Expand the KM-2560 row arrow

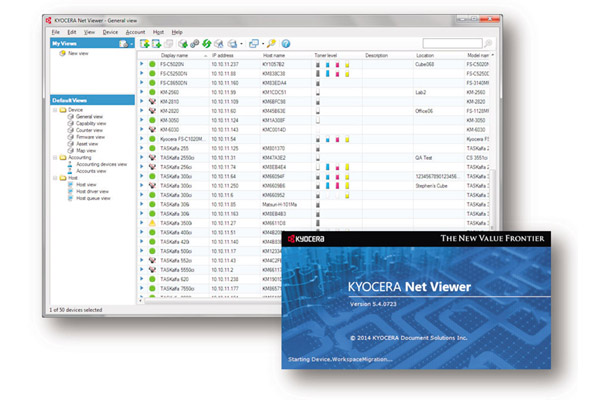[x=142, y=92]
